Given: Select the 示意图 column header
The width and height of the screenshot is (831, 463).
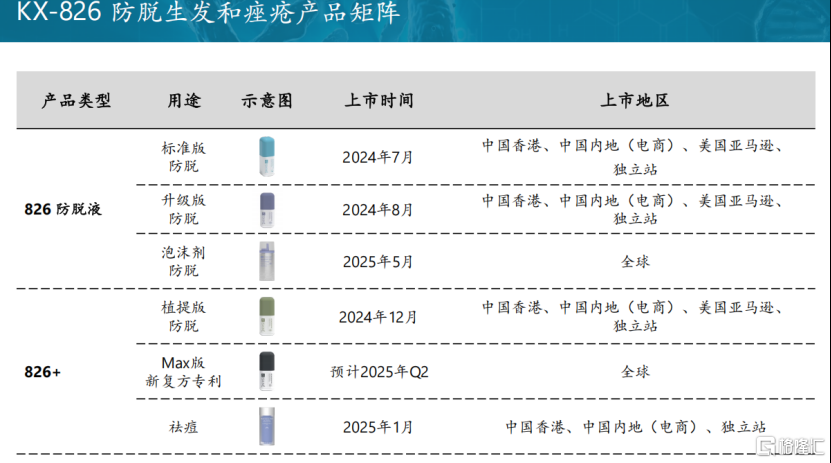Looking at the screenshot, I should coord(267,101).
